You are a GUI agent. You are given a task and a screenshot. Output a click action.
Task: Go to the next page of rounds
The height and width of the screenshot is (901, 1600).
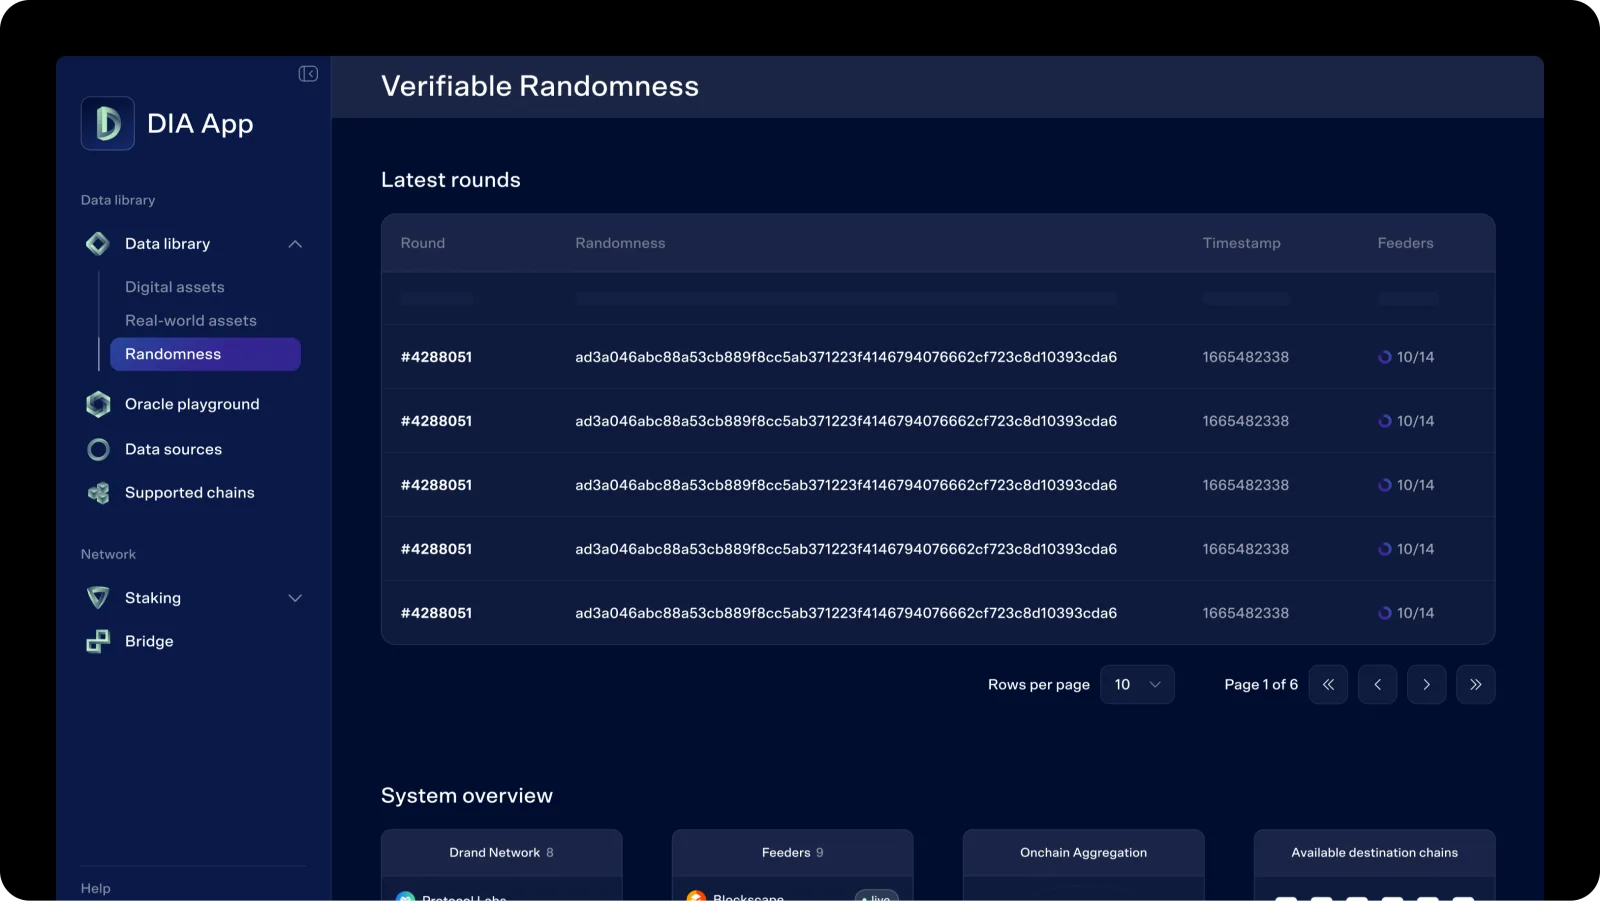coord(1427,685)
